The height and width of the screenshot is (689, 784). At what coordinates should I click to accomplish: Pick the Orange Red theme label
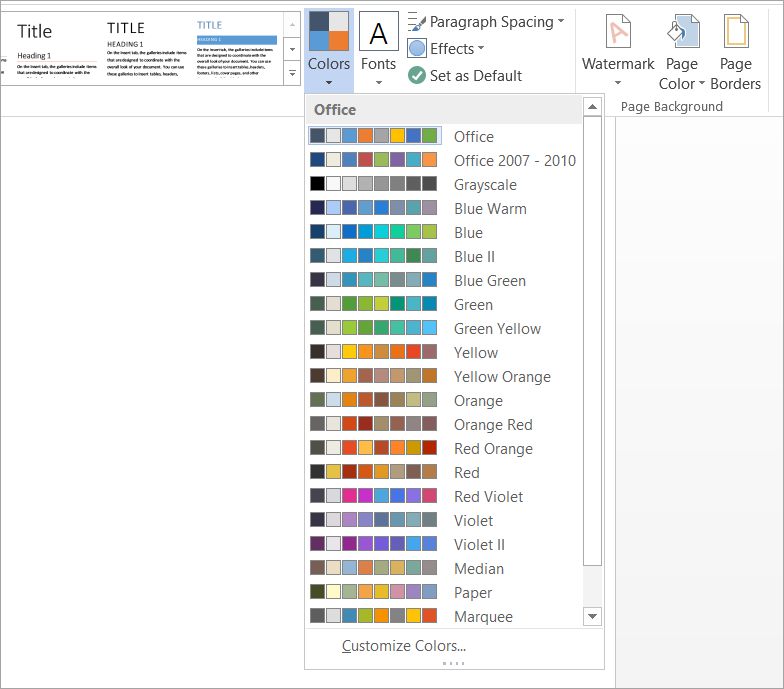click(493, 424)
